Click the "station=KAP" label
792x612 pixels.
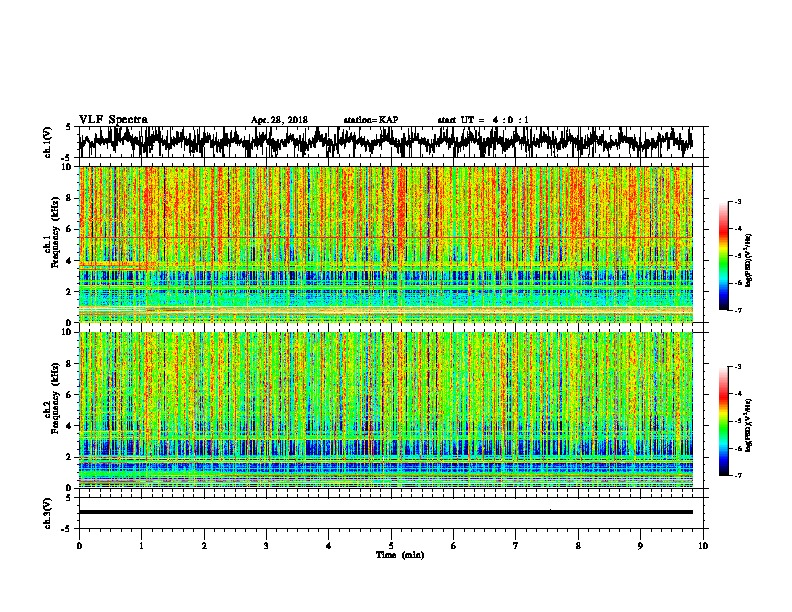coord(371,120)
